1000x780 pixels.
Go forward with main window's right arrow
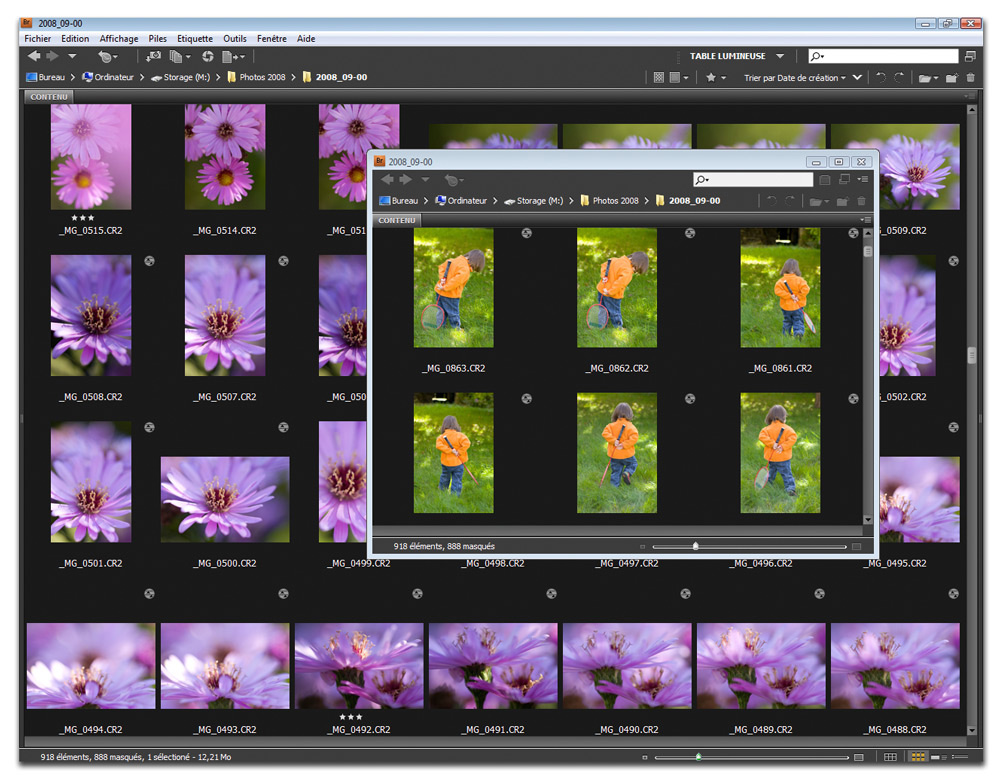coord(52,56)
